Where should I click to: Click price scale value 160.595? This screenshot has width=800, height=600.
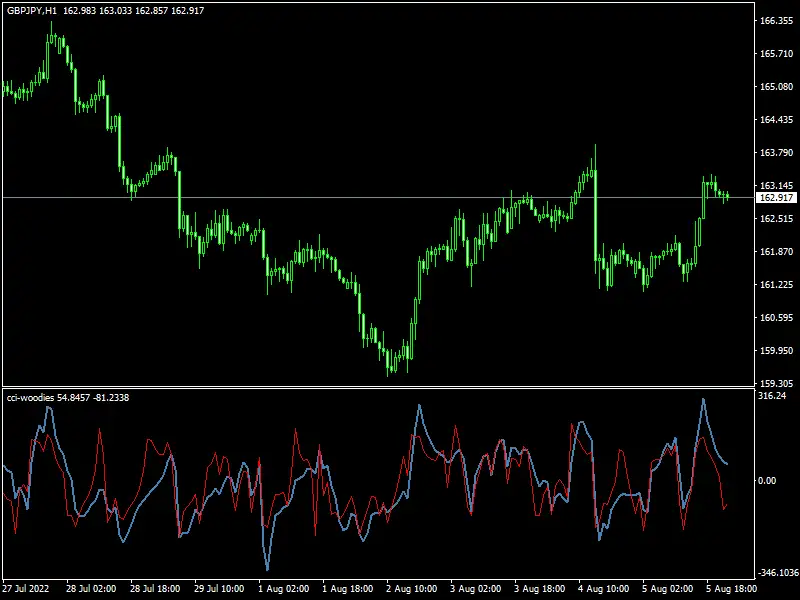pyautogui.click(x=777, y=318)
